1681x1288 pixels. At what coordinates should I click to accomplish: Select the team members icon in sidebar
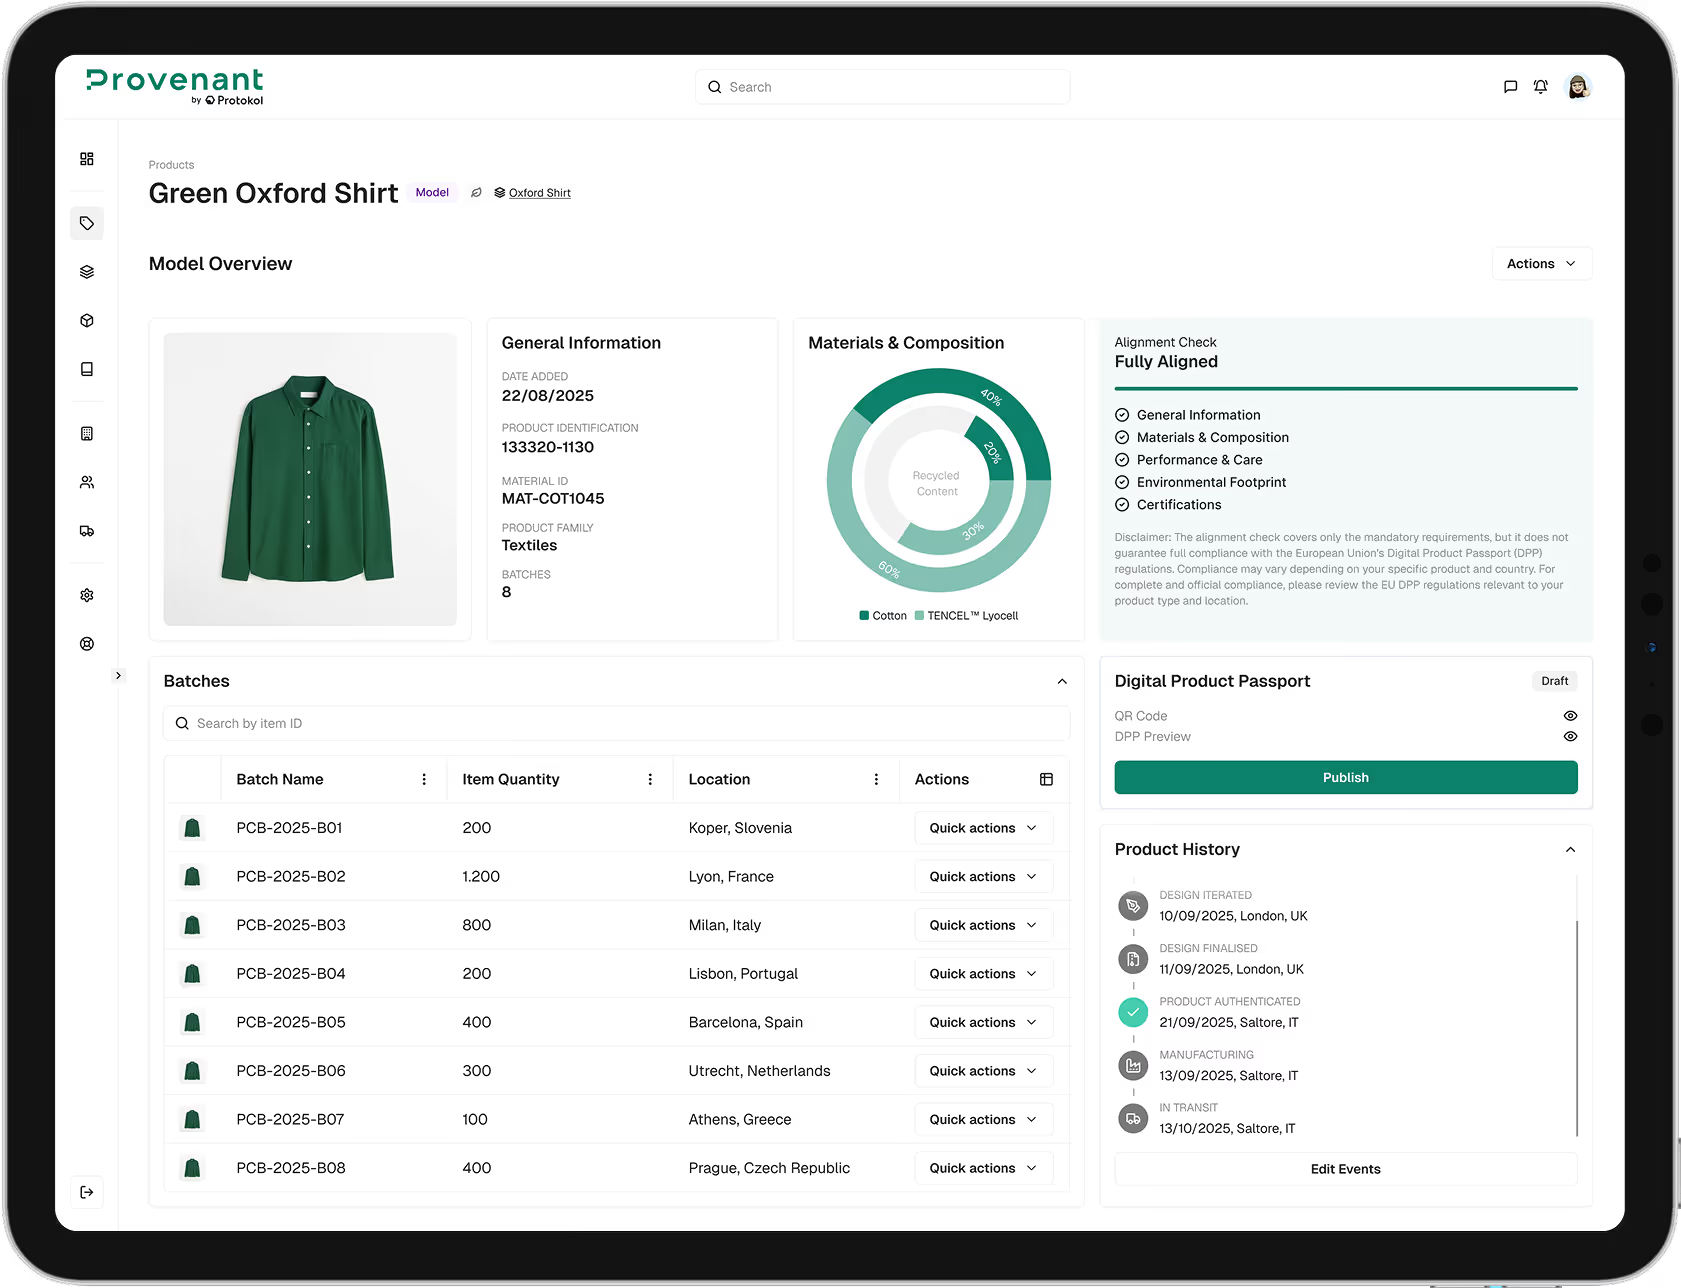pyautogui.click(x=87, y=482)
